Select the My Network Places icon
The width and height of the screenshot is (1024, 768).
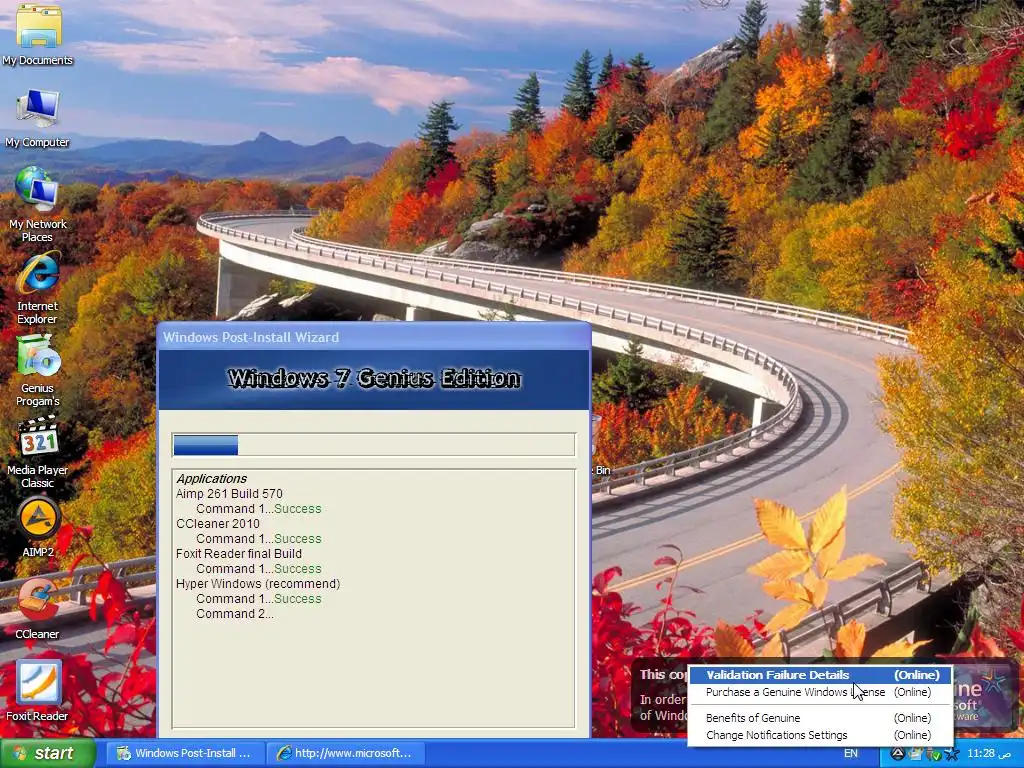37,204
